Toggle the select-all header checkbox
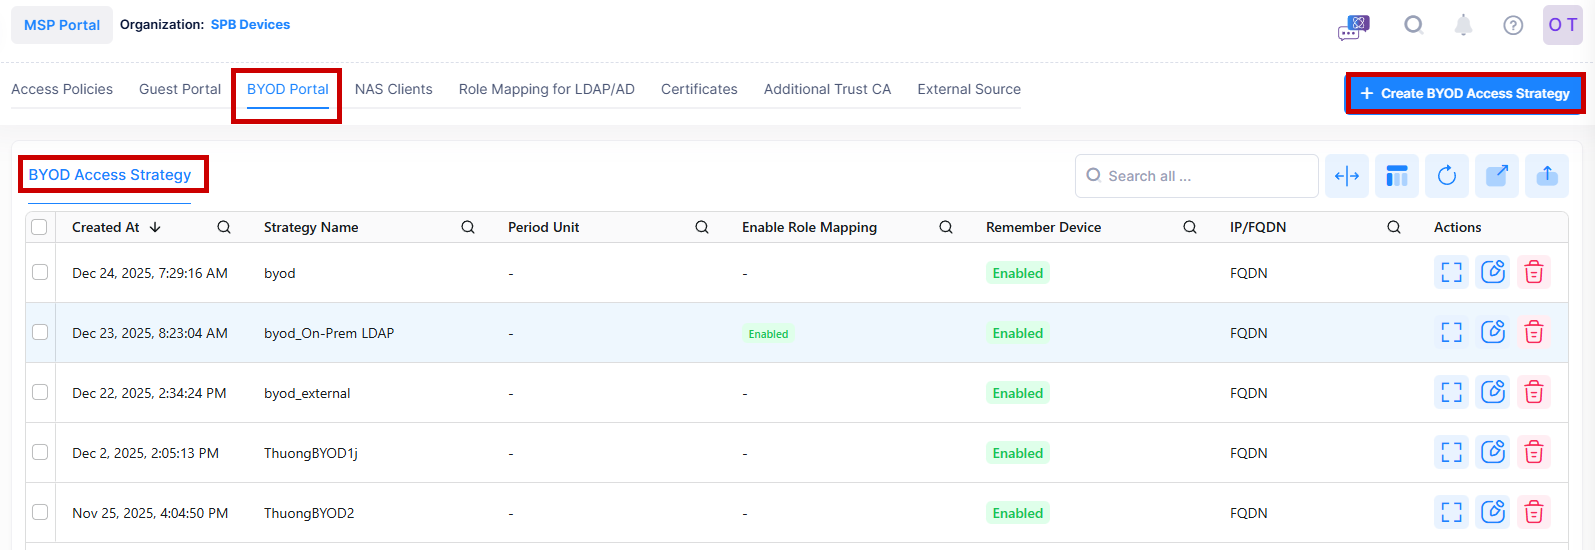Viewport: 1595px width, 550px height. click(39, 227)
